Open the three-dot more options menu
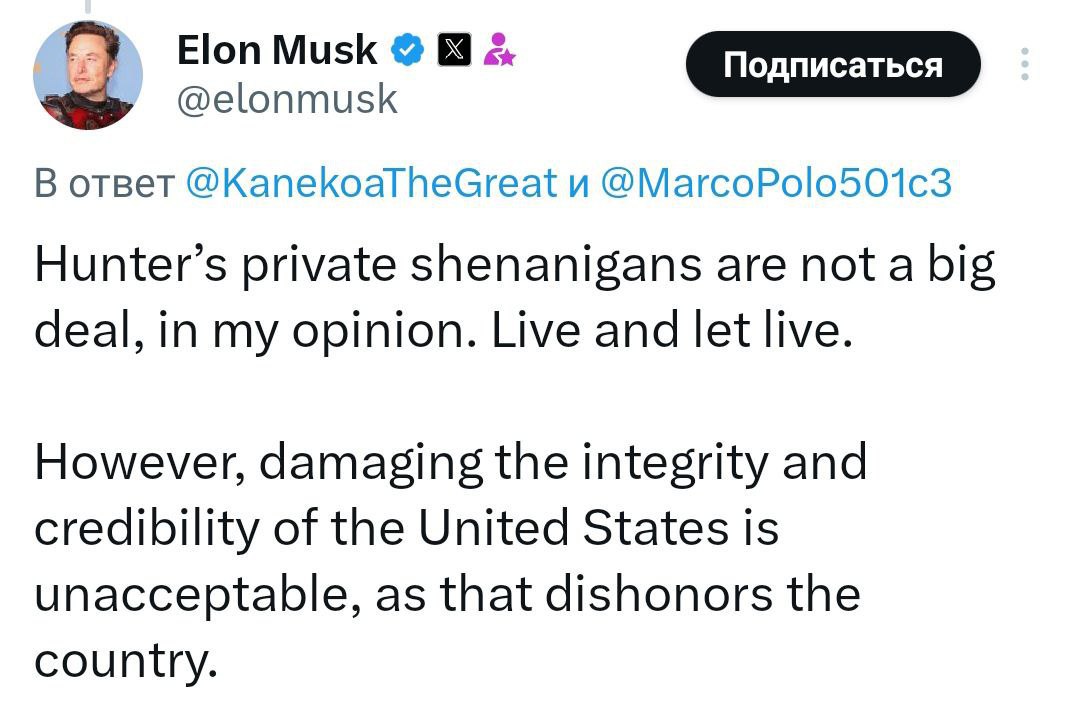Image resolution: width=1080 pixels, height=710 pixels. click(x=1023, y=64)
